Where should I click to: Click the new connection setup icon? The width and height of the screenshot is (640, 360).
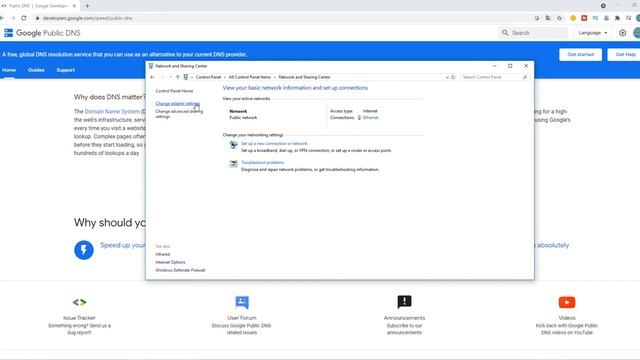pos(233,144)
